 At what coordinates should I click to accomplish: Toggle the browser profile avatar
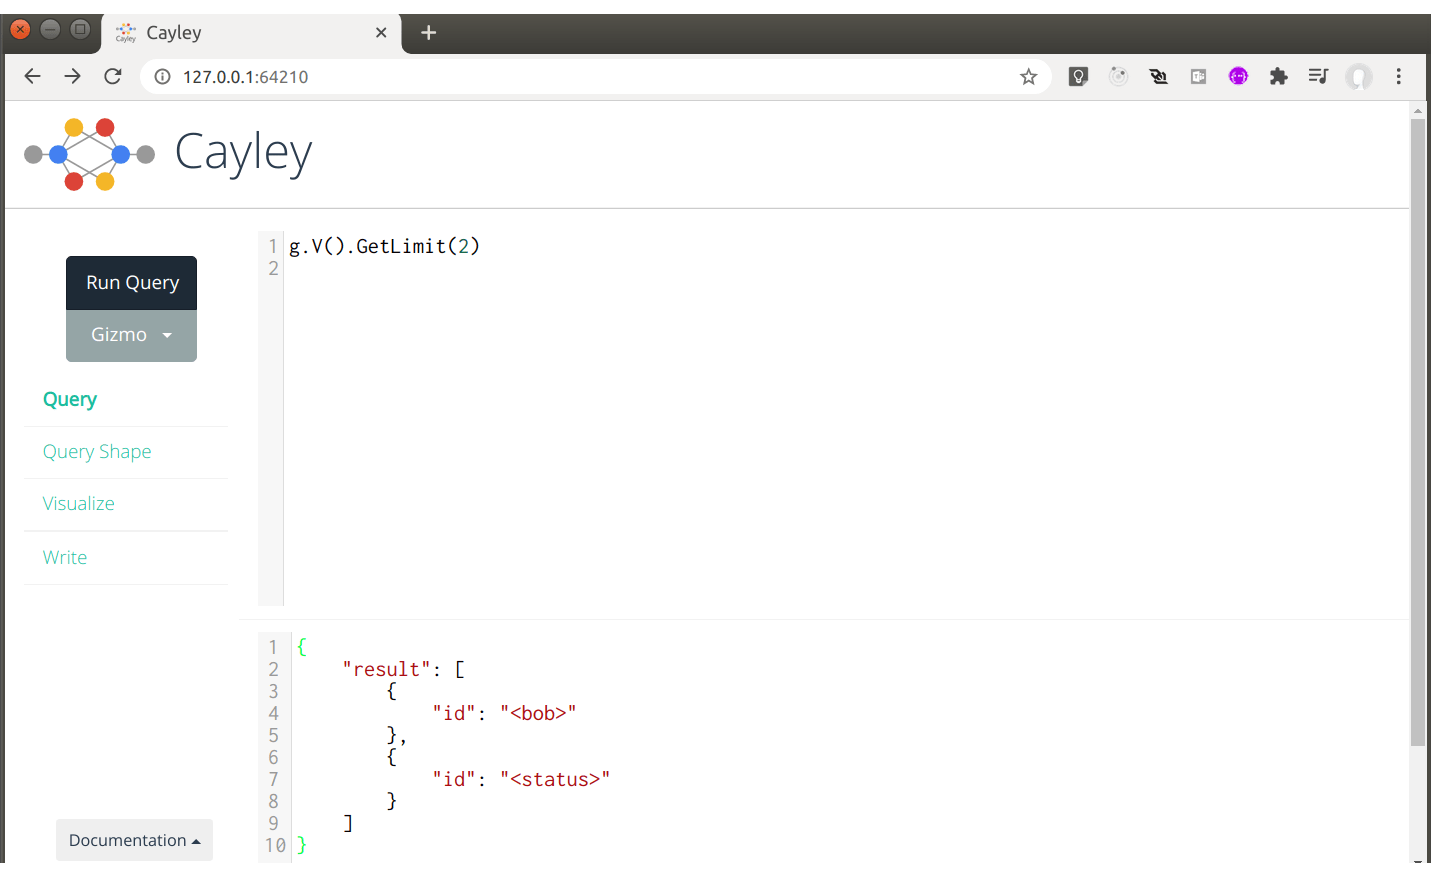tap(1359, 75)
